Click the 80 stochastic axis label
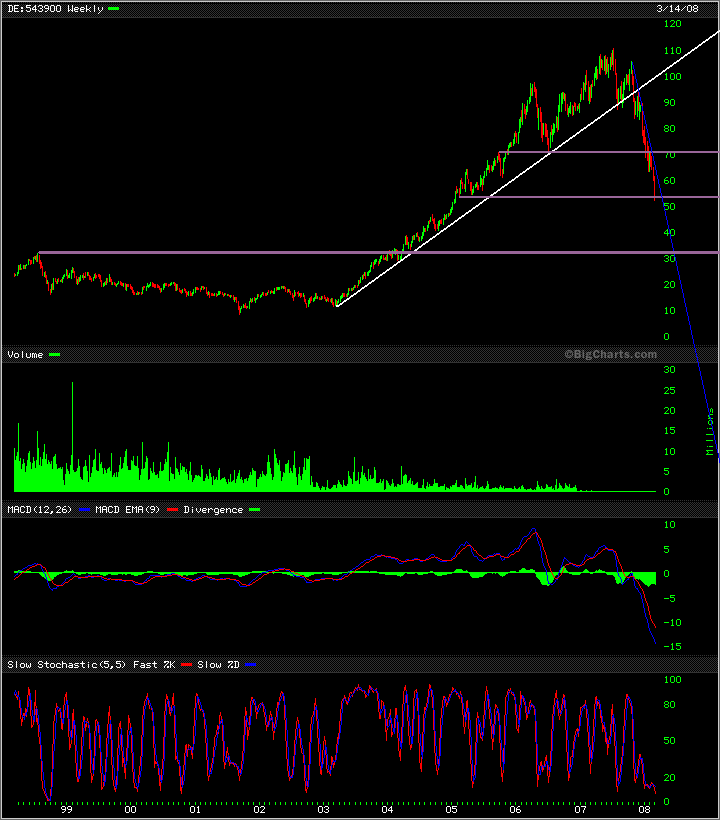The image size is (720, 820). (x=669, y=705)
